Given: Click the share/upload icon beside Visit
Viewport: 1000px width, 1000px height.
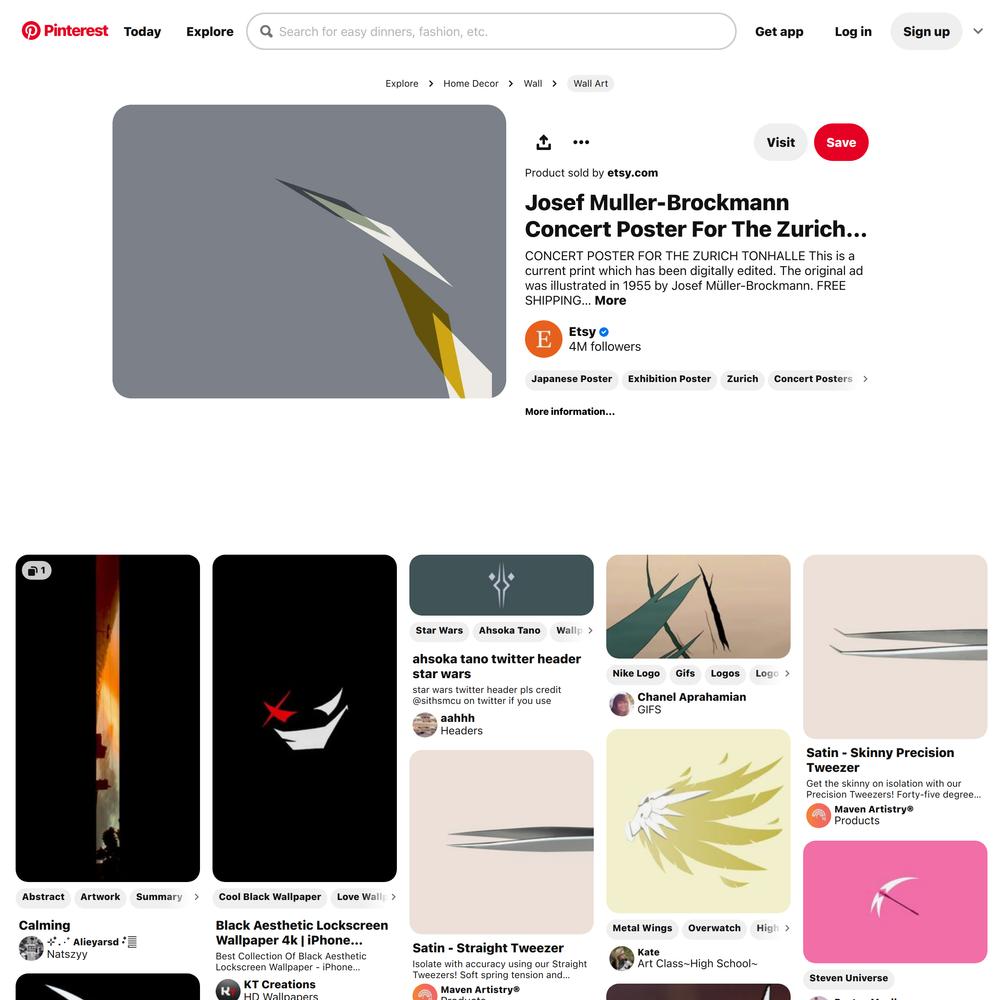Looking at the screenshot, I should tap(543, 142).
